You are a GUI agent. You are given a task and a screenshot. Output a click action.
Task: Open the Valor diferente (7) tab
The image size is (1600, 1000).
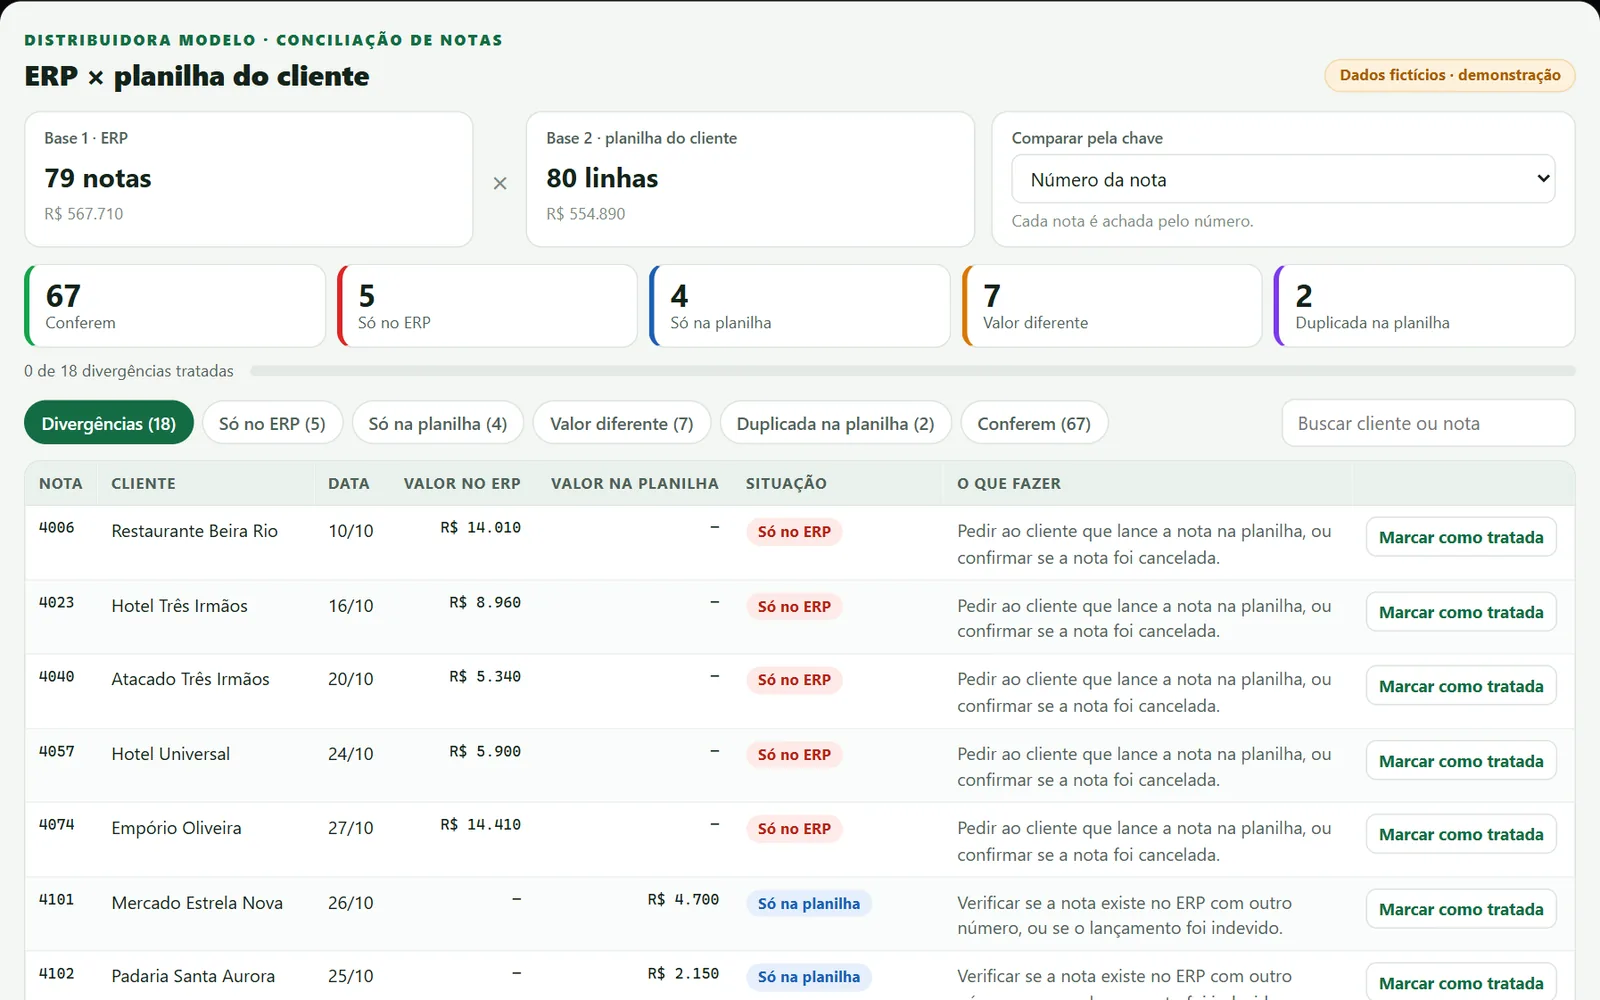point(621,423)
